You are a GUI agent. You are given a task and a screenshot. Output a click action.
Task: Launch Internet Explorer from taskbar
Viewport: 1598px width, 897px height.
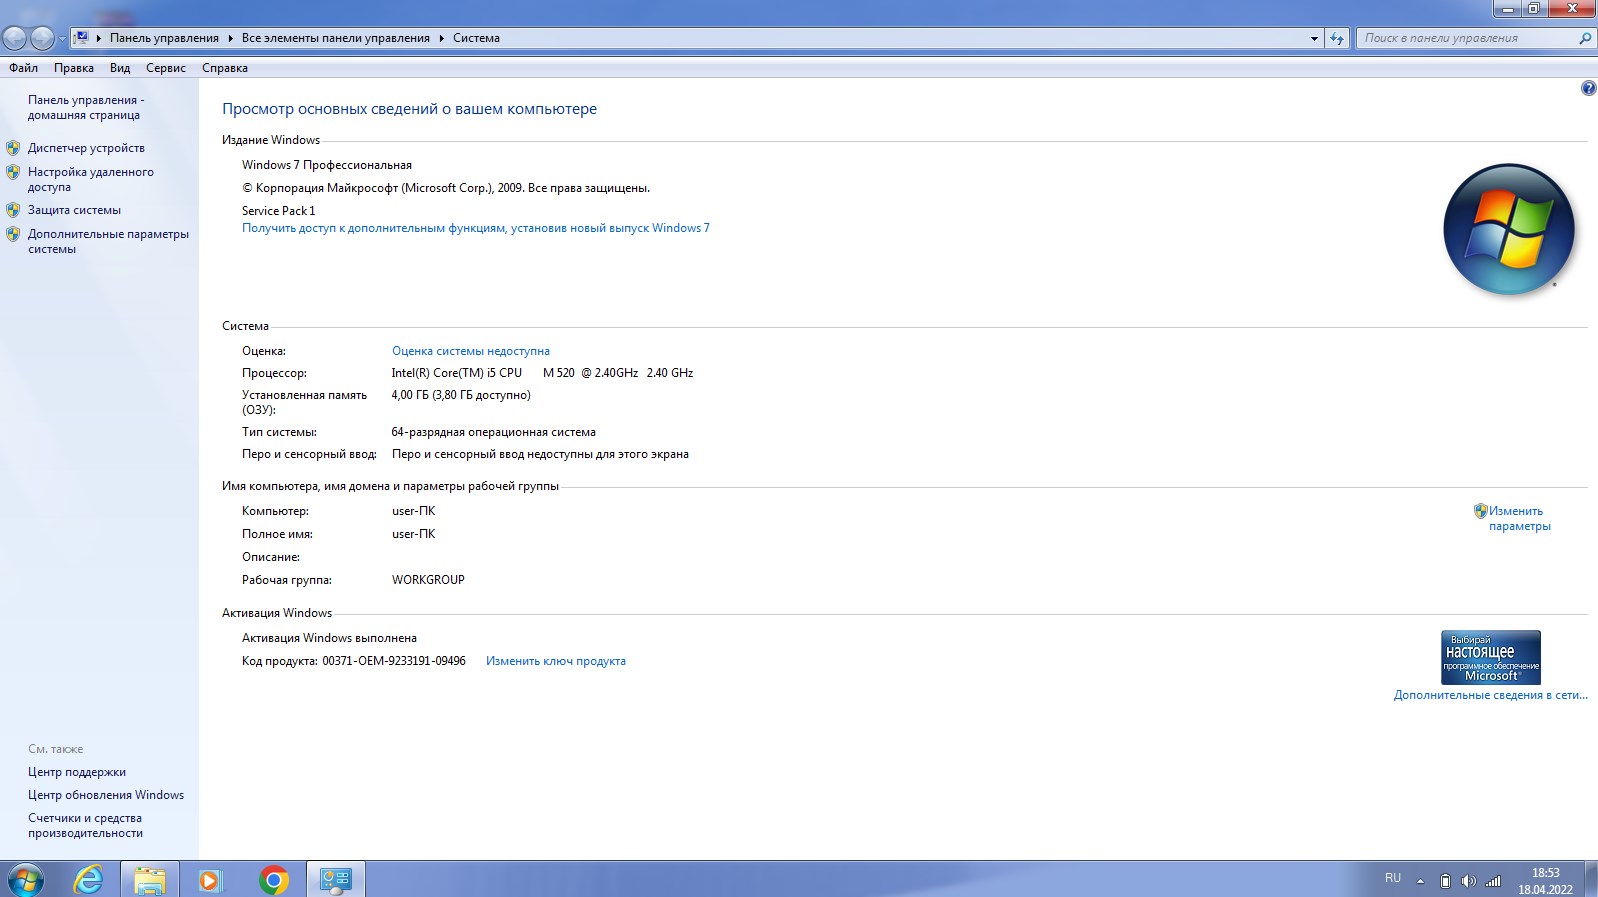point(89,880)
